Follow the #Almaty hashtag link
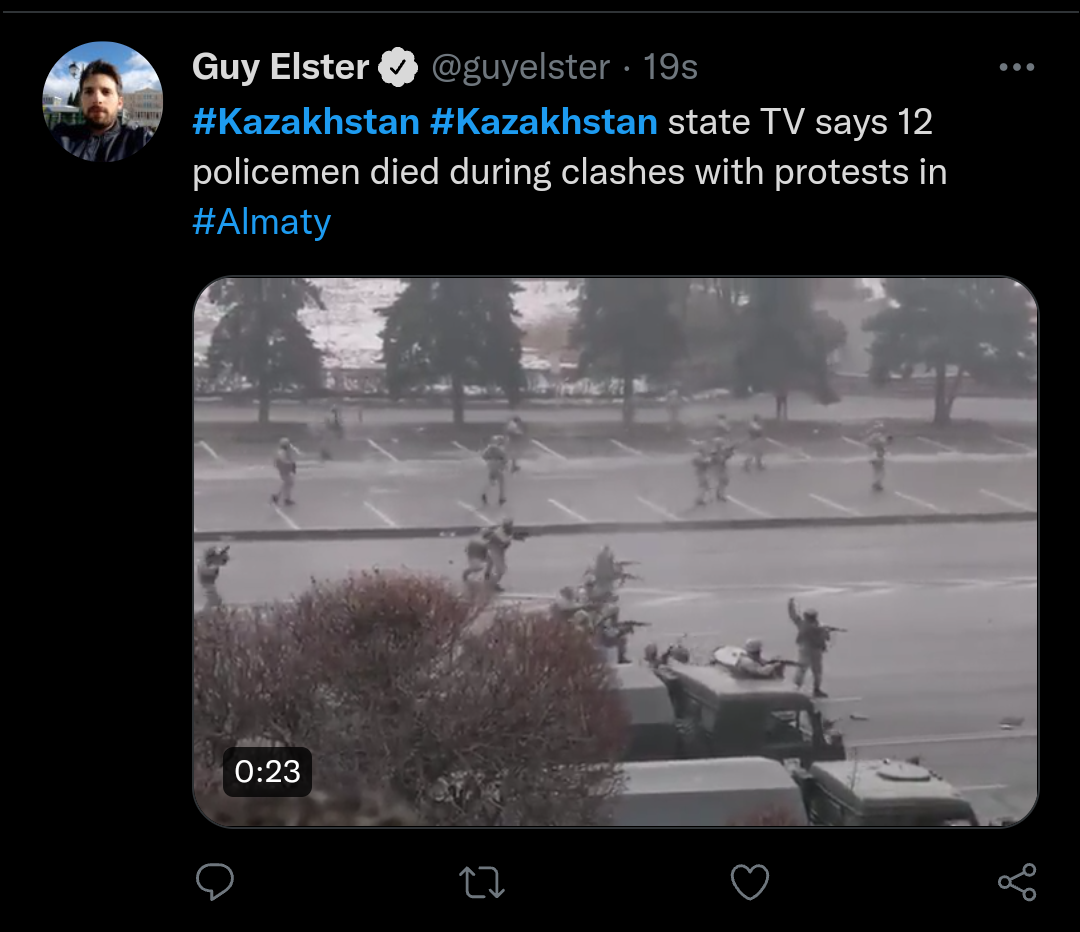Image resolution: width=1080 pixels, height=932 pixels. tap(261, 221)
